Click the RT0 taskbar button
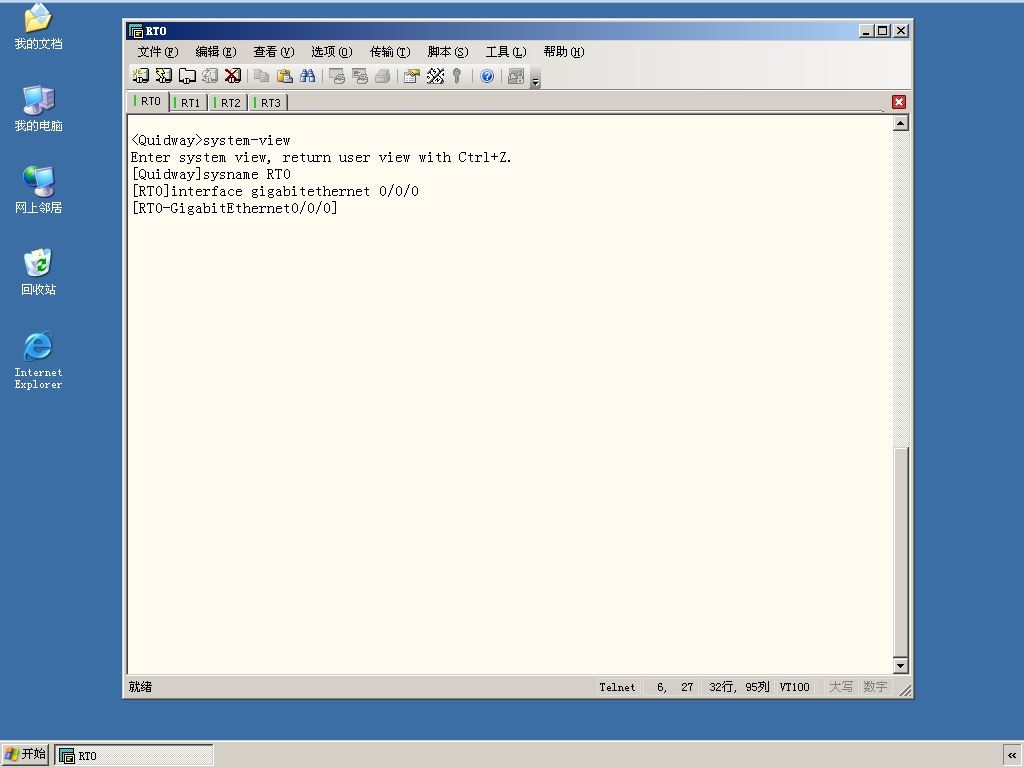Image resolution: width=1024 pixels, height=768 pixels. [134, 756]
